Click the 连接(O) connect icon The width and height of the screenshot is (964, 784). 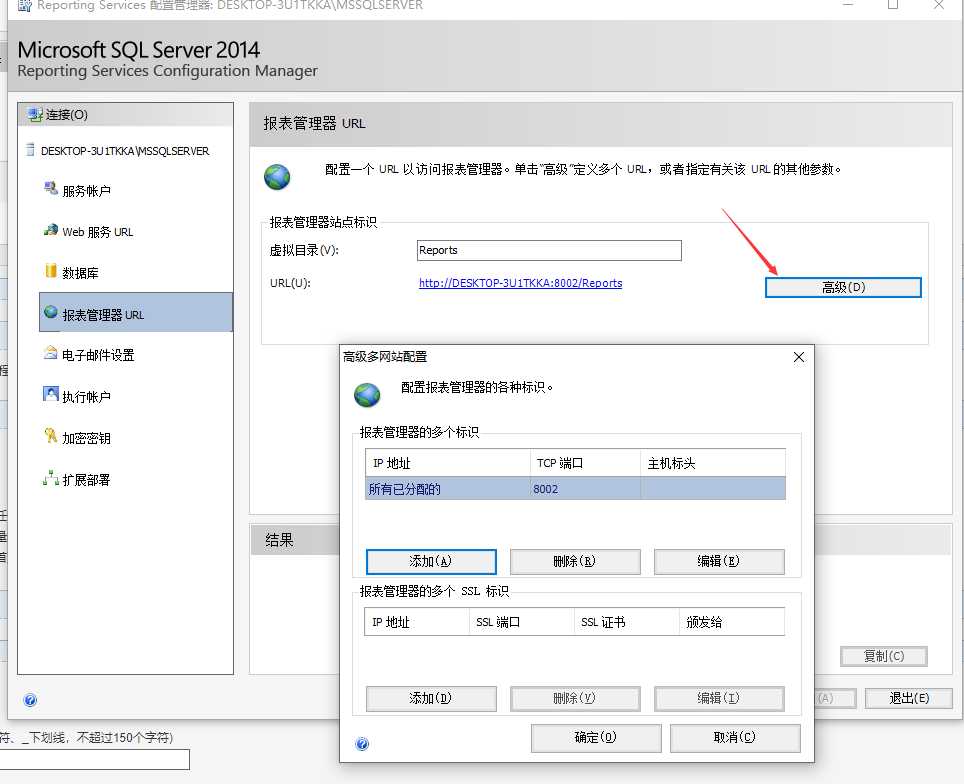(x=34, y=114)
